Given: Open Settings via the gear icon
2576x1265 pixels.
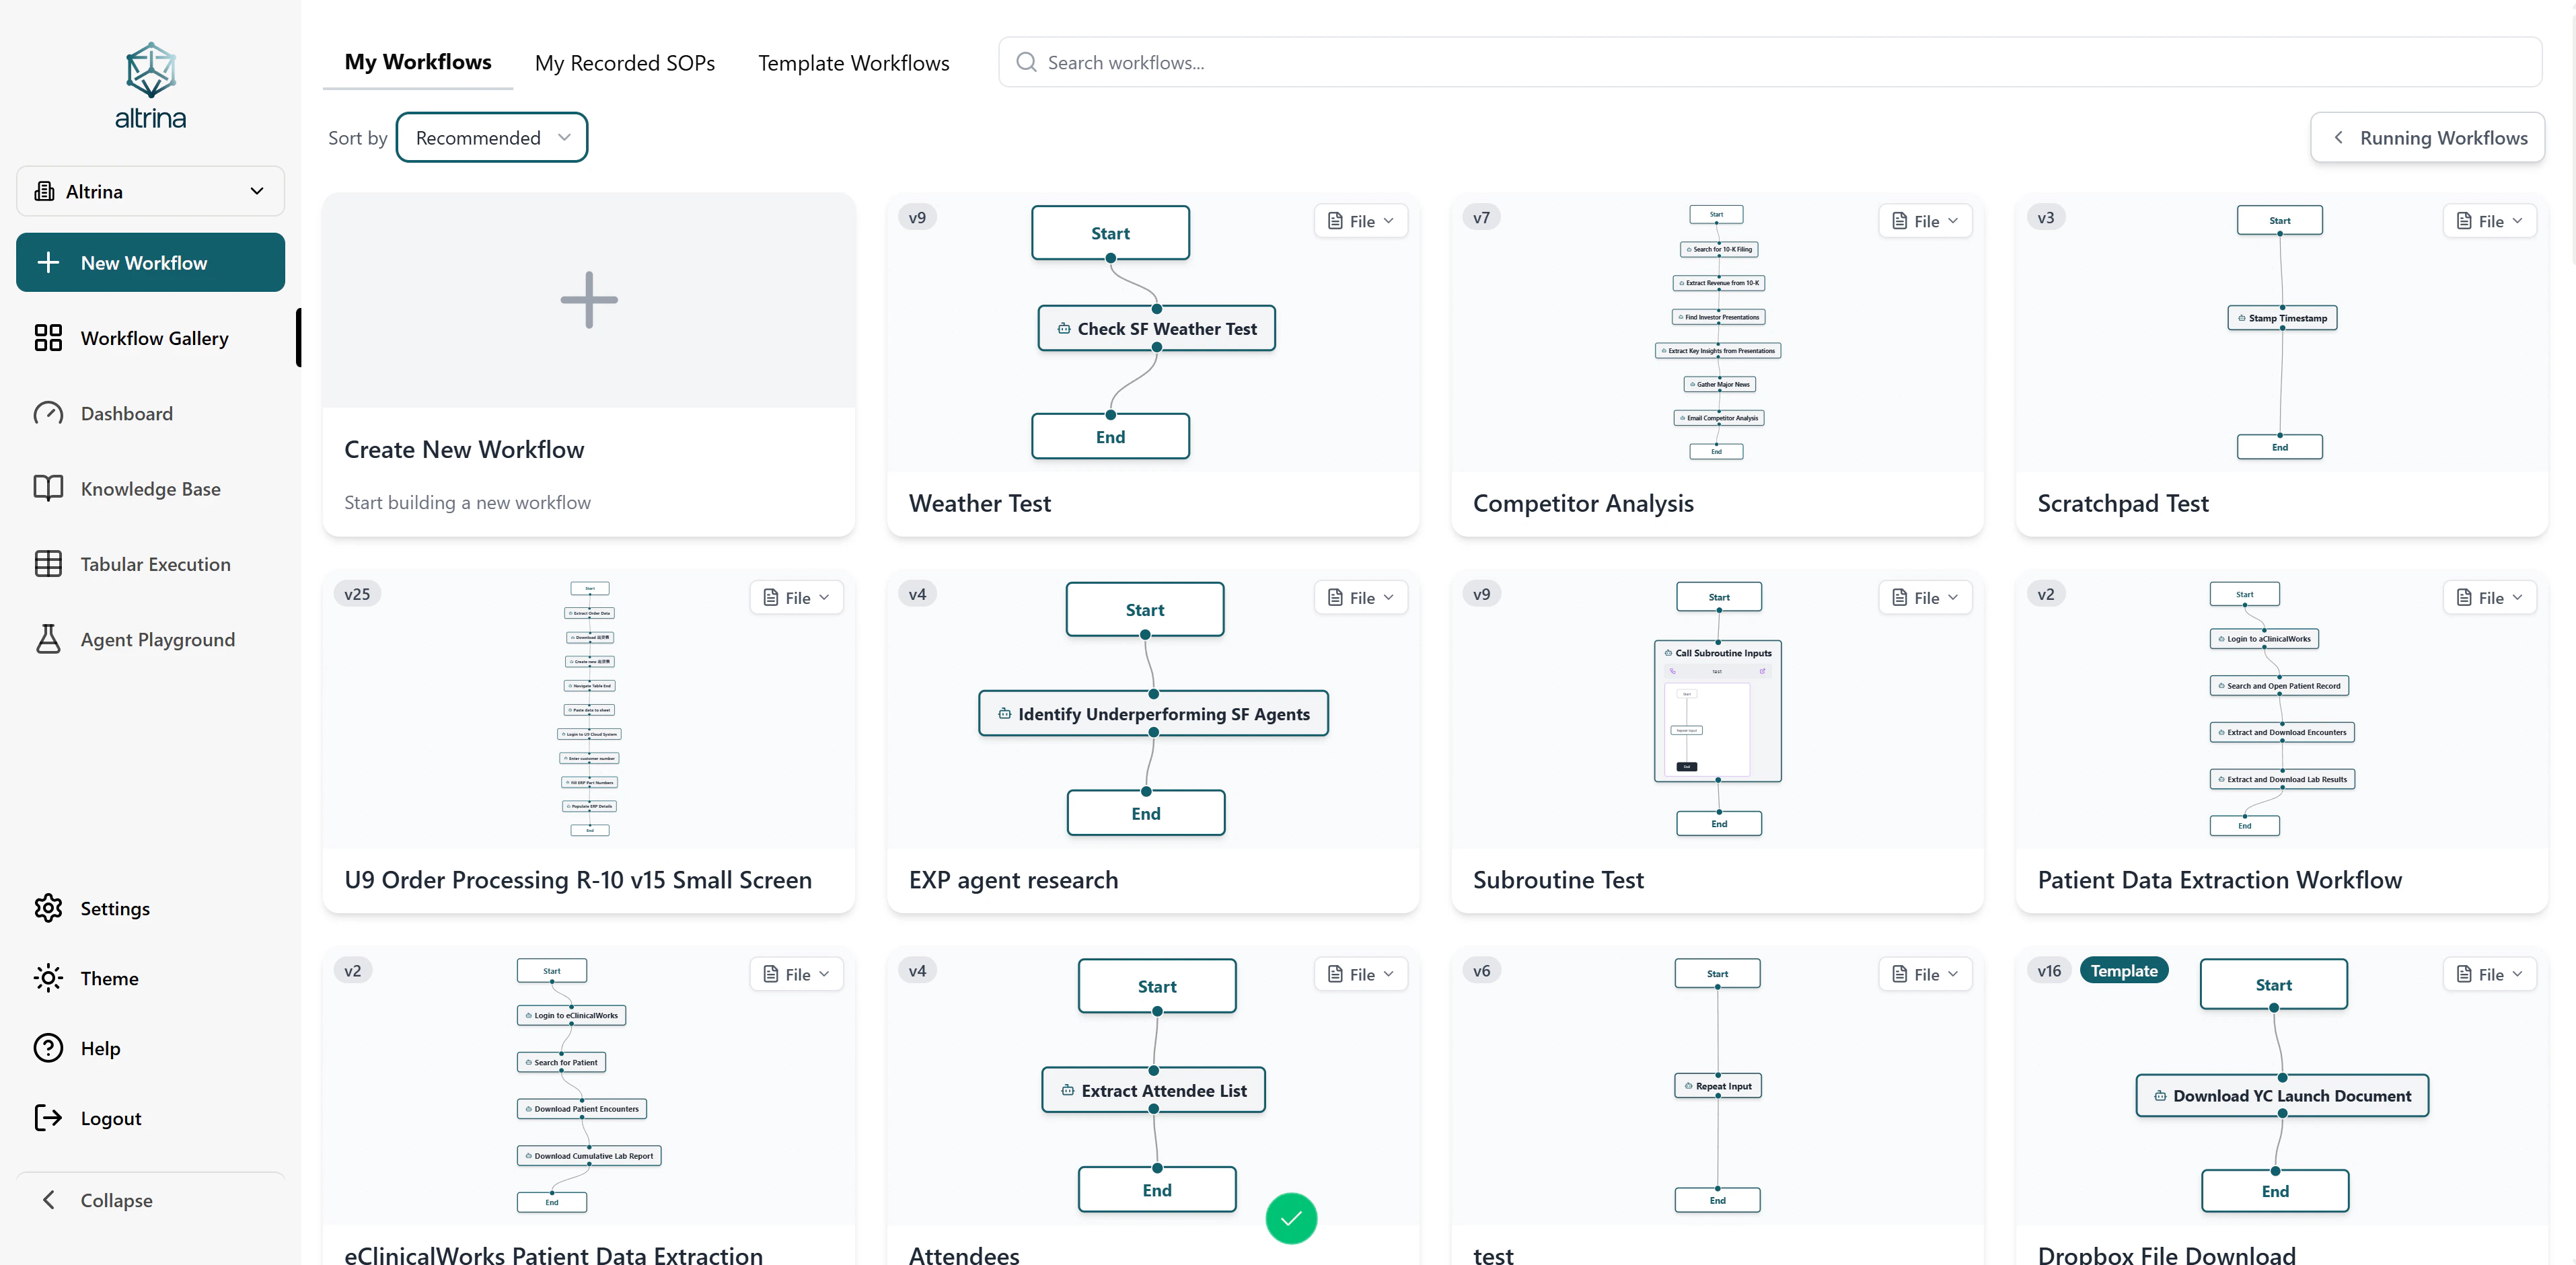Looking at the screenshot, I should tap(48, 908).
